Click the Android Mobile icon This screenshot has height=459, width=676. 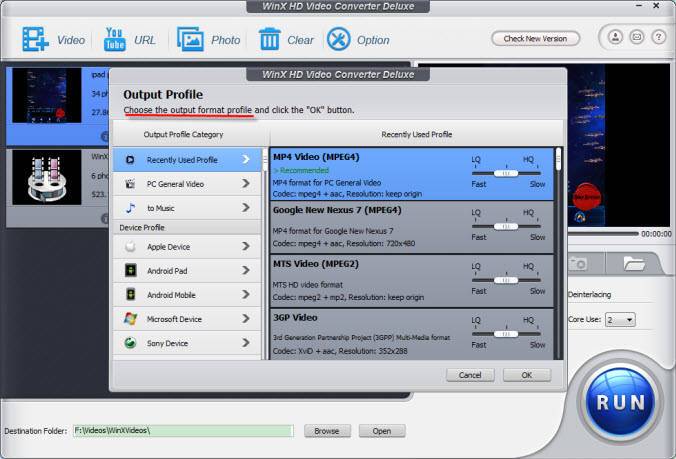coord(131,295)
